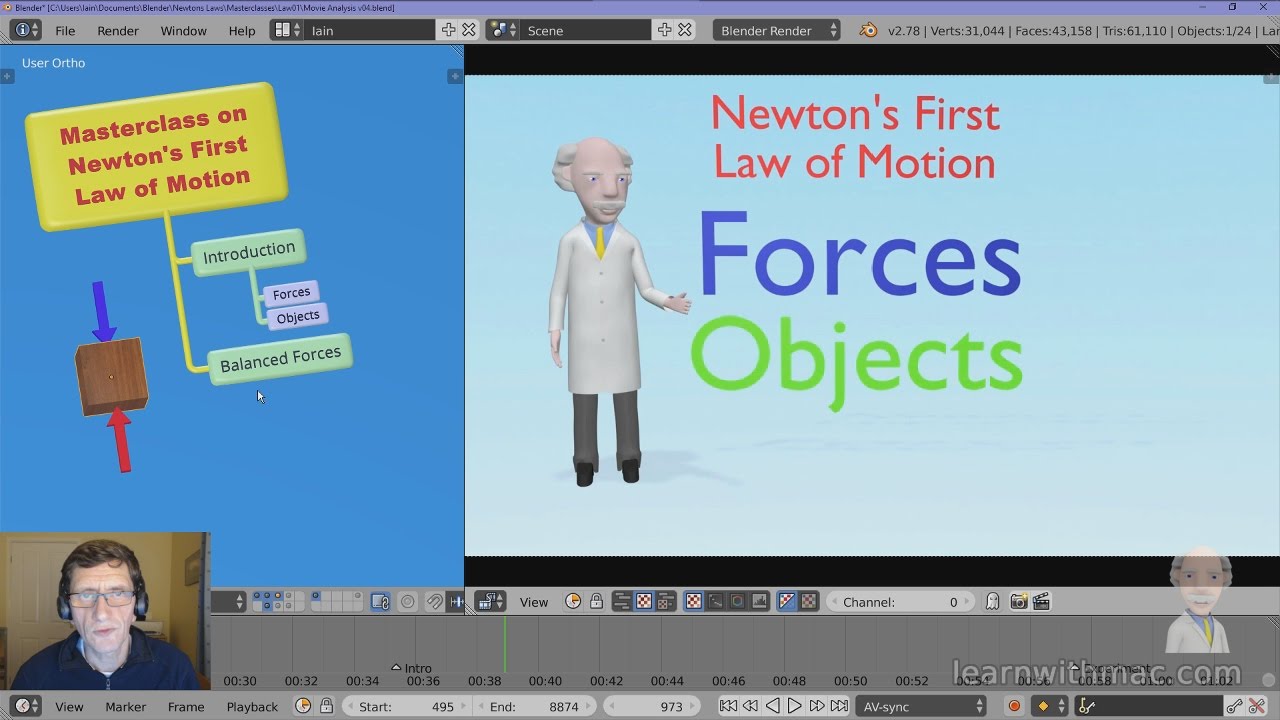The image size is (1280, 720).
Task: Switch to Image Preview view mode
Action: coord(644,602)
